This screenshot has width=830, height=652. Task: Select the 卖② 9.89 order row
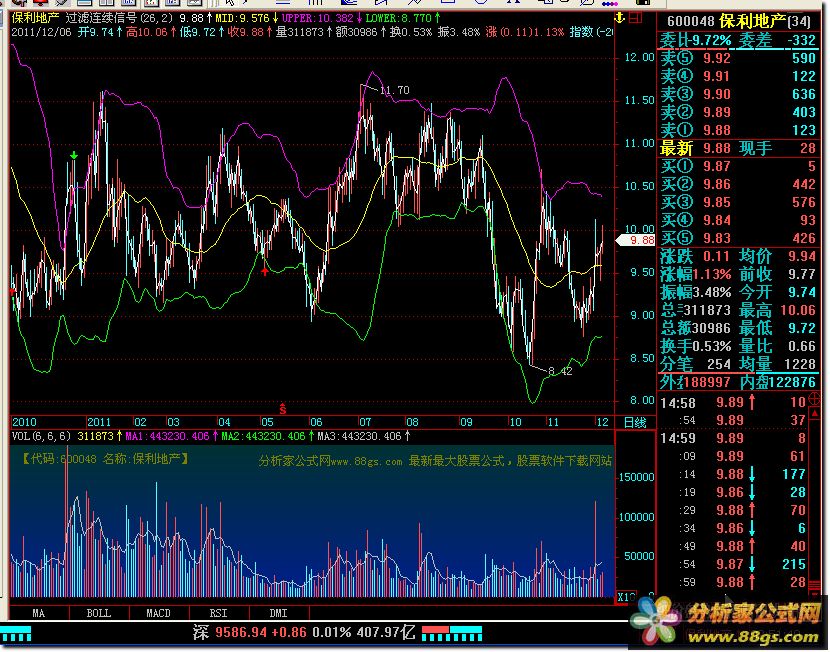pyautogui.click(x=738, y=112)
